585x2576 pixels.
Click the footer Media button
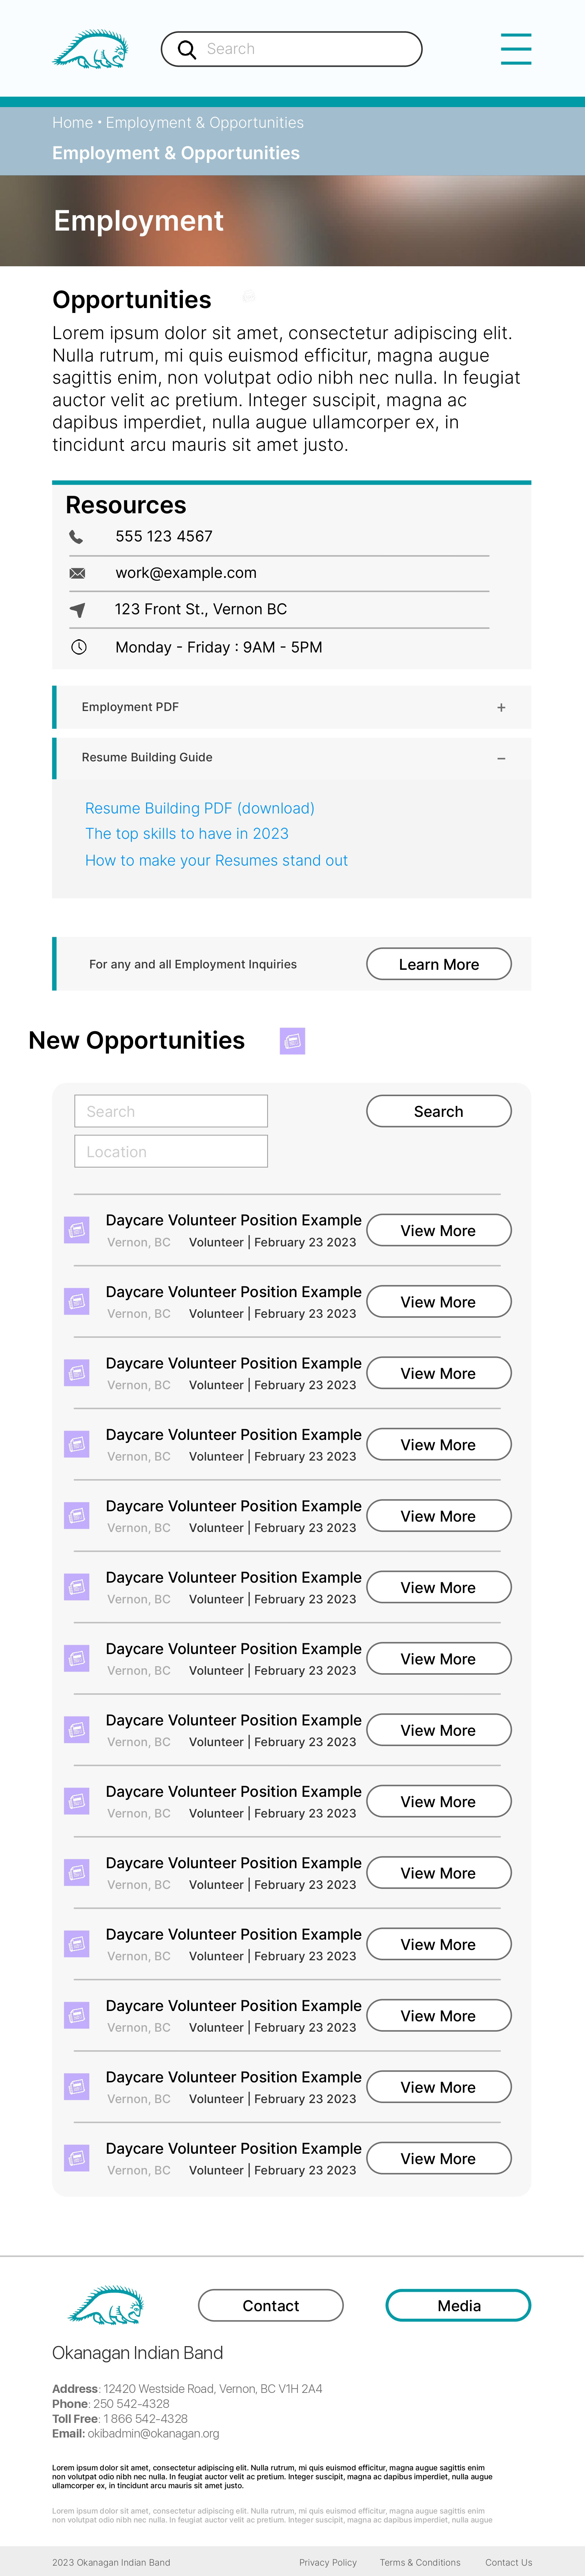pos(458,2305)
